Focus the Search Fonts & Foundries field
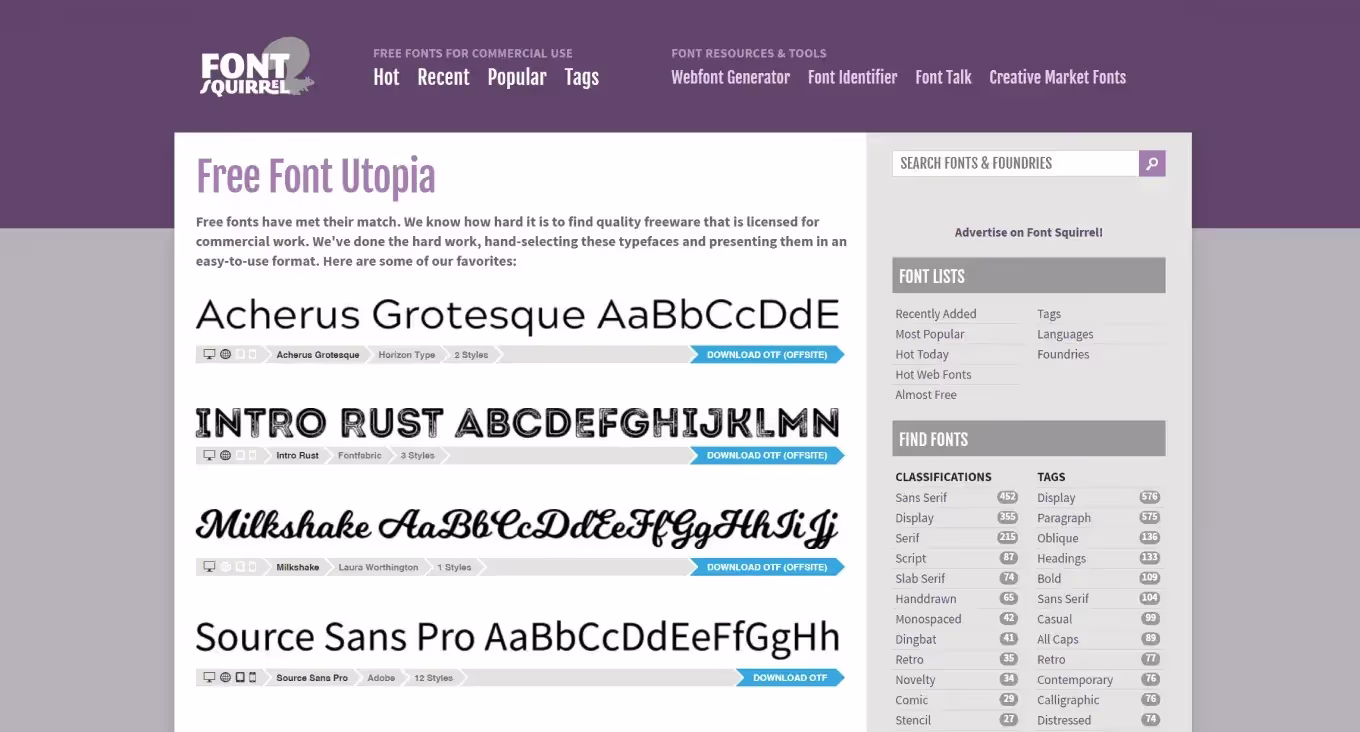 [1014, 163]
